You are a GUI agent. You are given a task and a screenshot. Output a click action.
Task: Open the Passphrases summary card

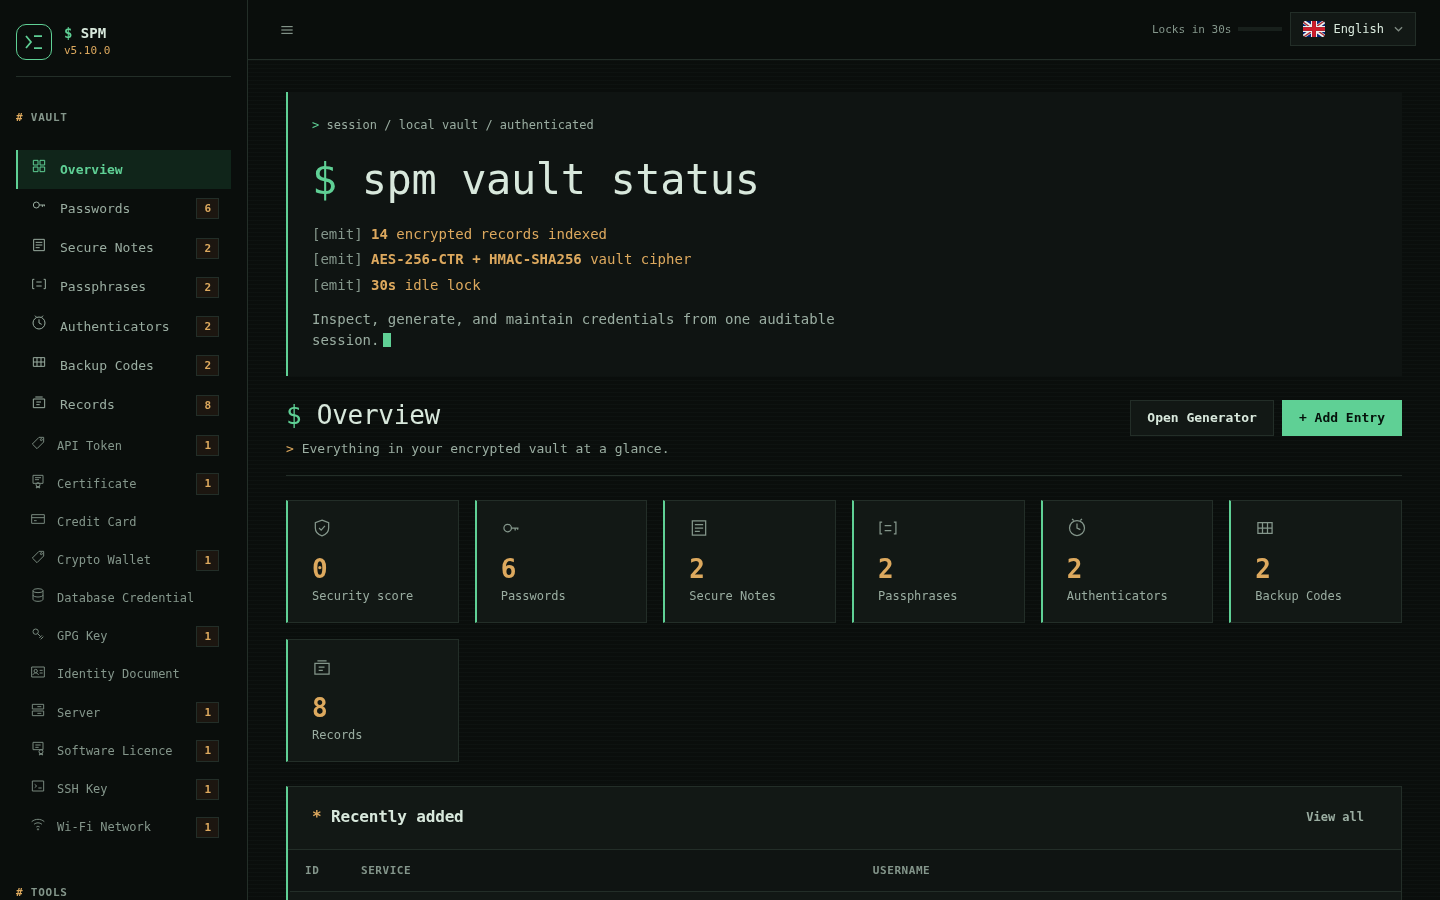(938, 561)
